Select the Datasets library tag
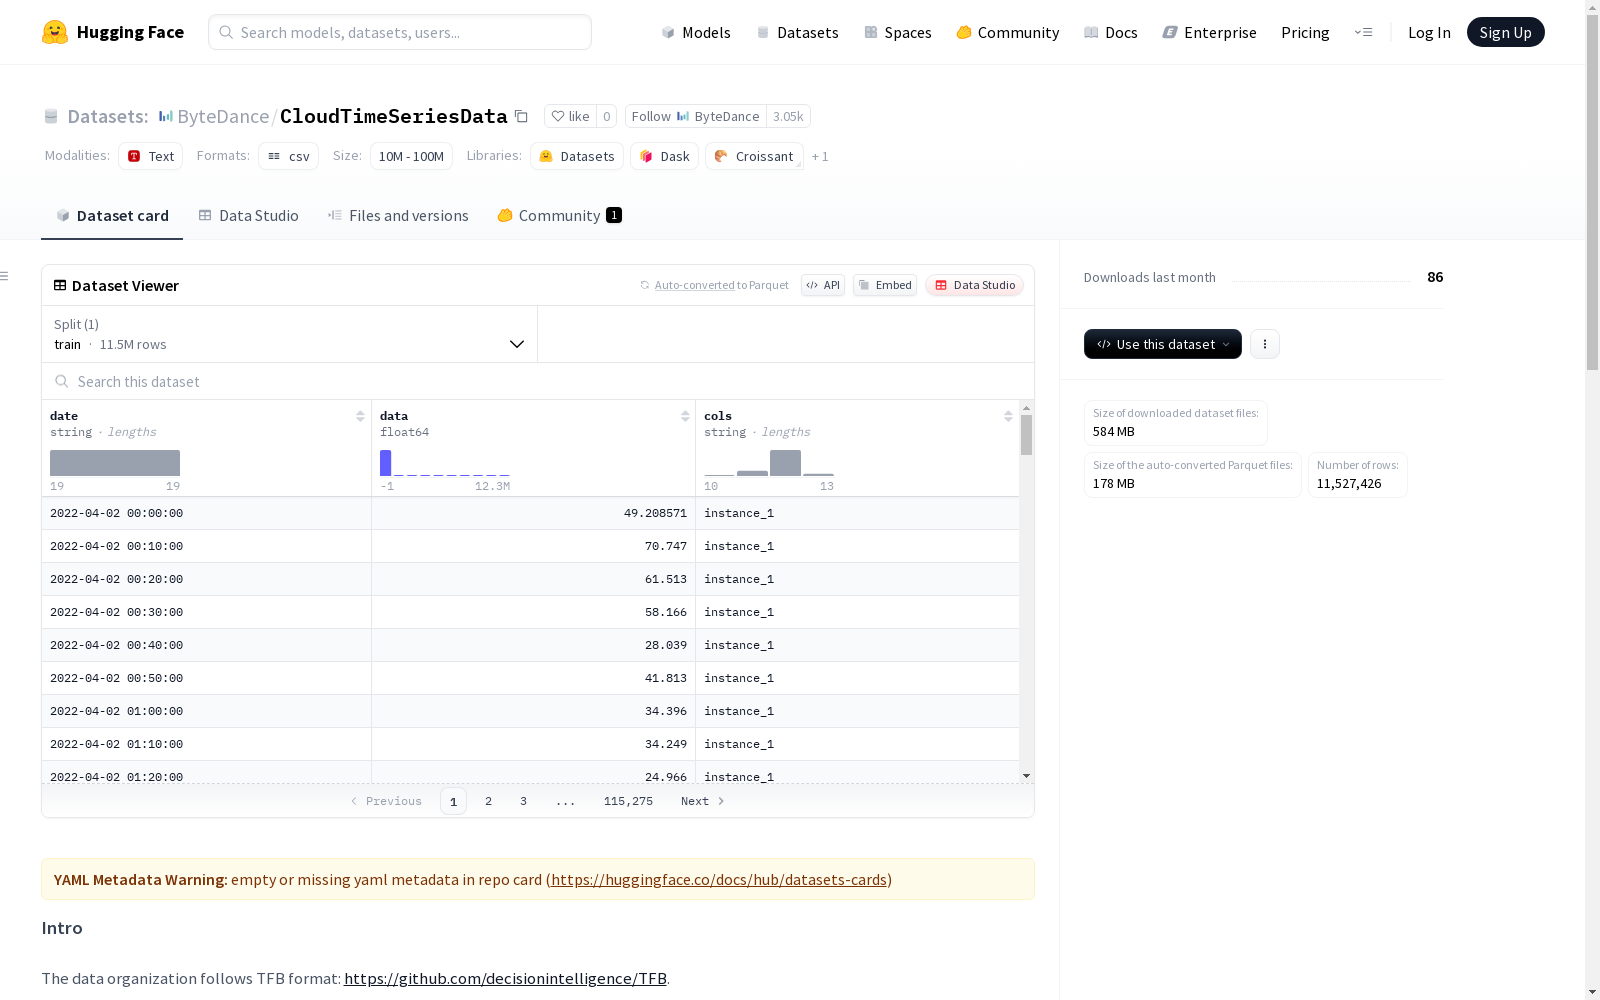 [577, 156]
